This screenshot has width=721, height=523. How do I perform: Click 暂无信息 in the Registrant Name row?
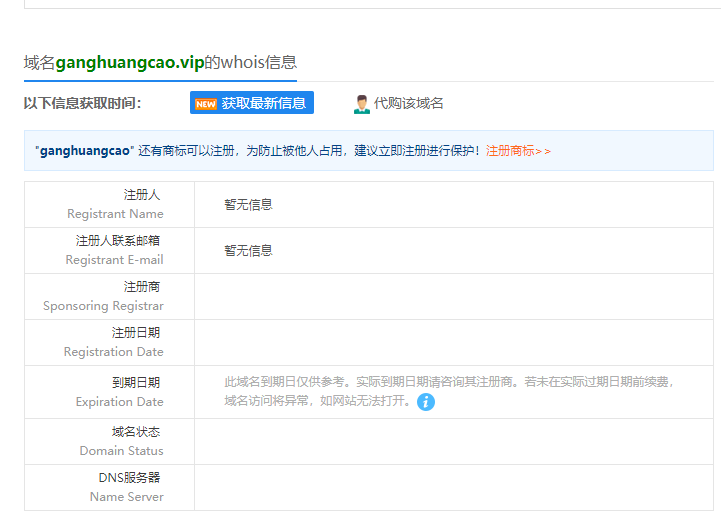point(248,205)
